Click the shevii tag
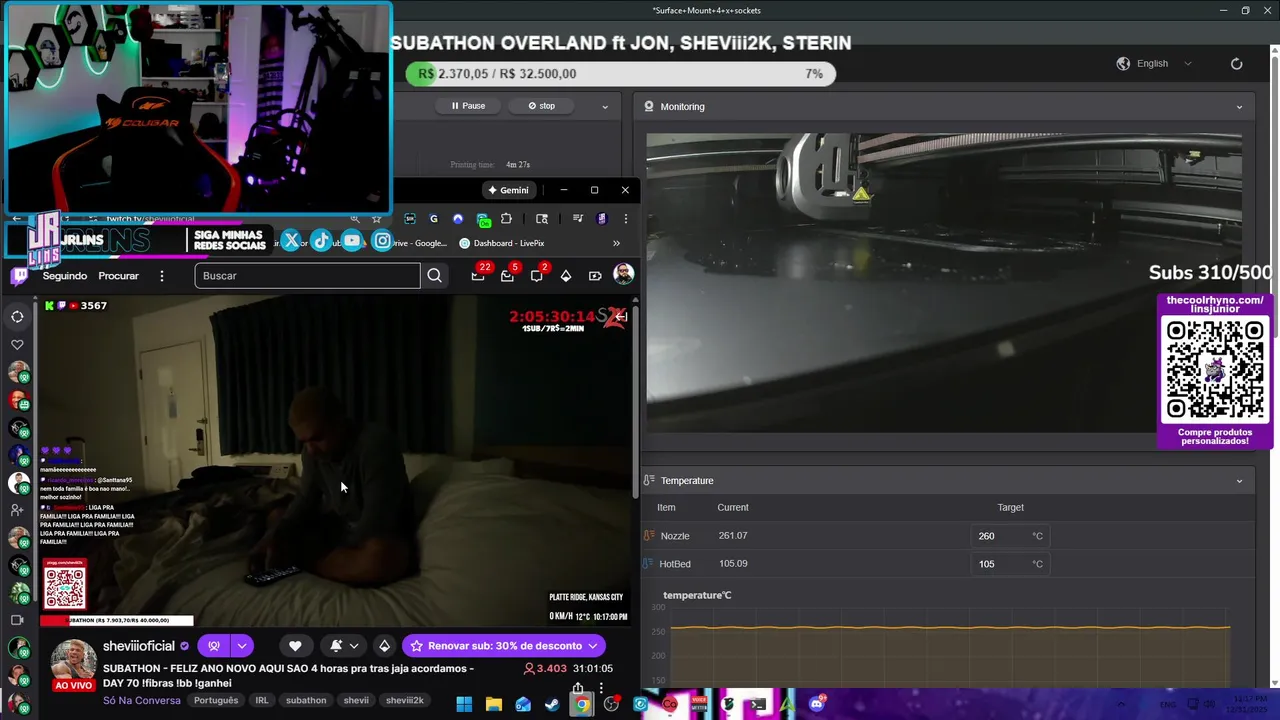 [356, 700]
